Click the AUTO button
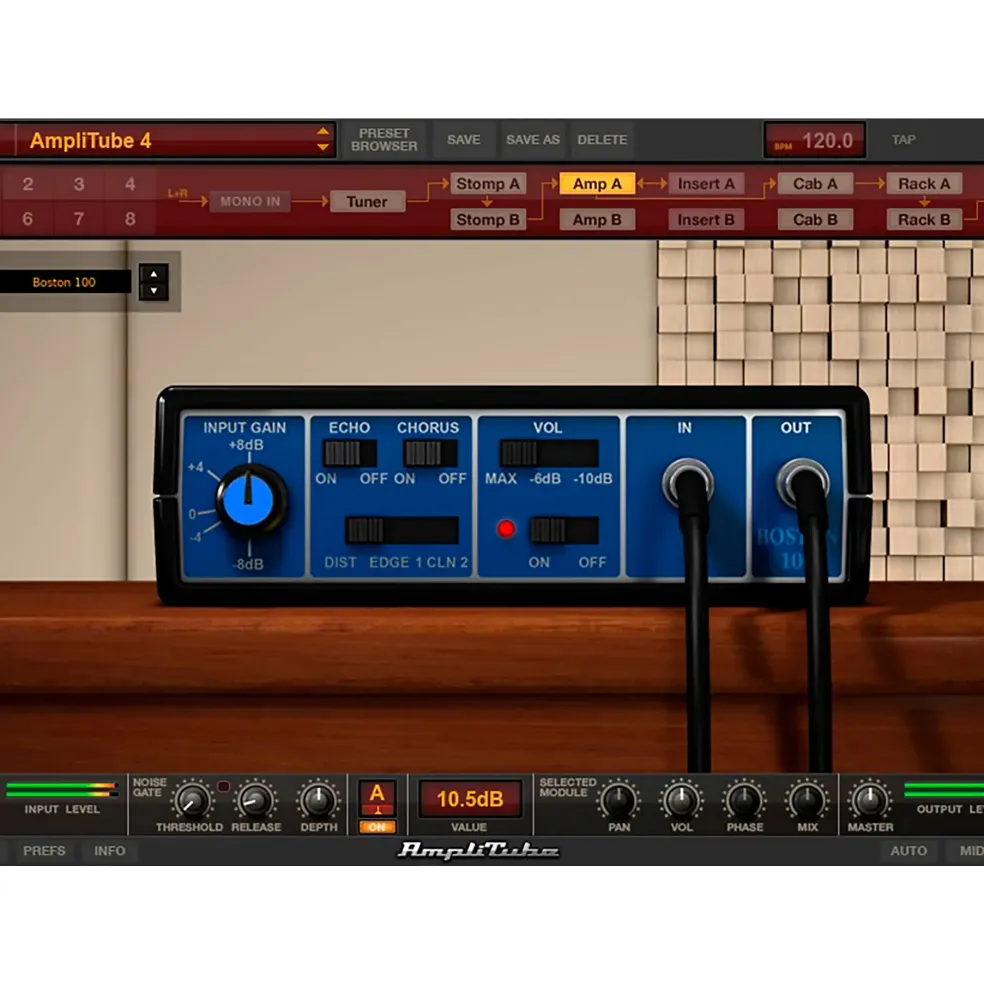This screenshot has width=984, height=985. click(x=909, y=851)
